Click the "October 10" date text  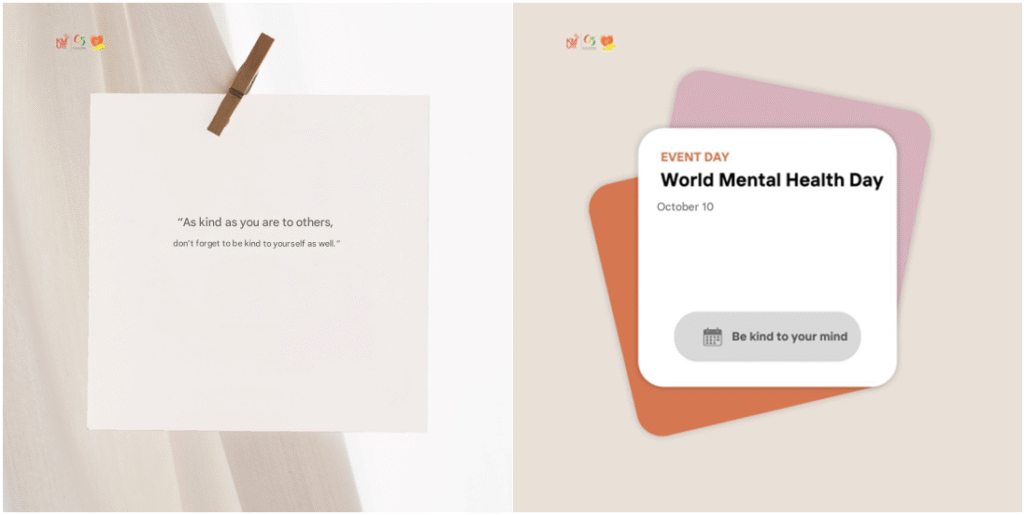click(x=685, y=207)
